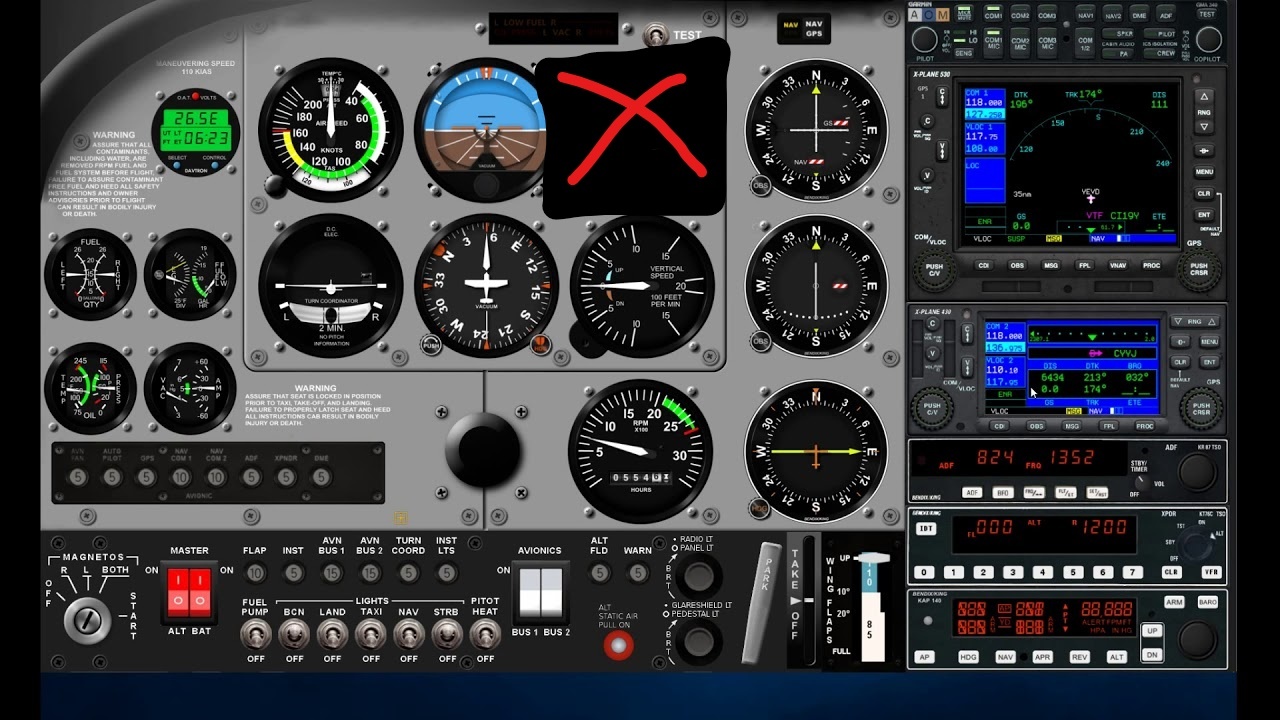The height and width of the screenshot is (720, 1280).
Task: Click the AVN BUS 1 circuit breaker
Action: 332,573
